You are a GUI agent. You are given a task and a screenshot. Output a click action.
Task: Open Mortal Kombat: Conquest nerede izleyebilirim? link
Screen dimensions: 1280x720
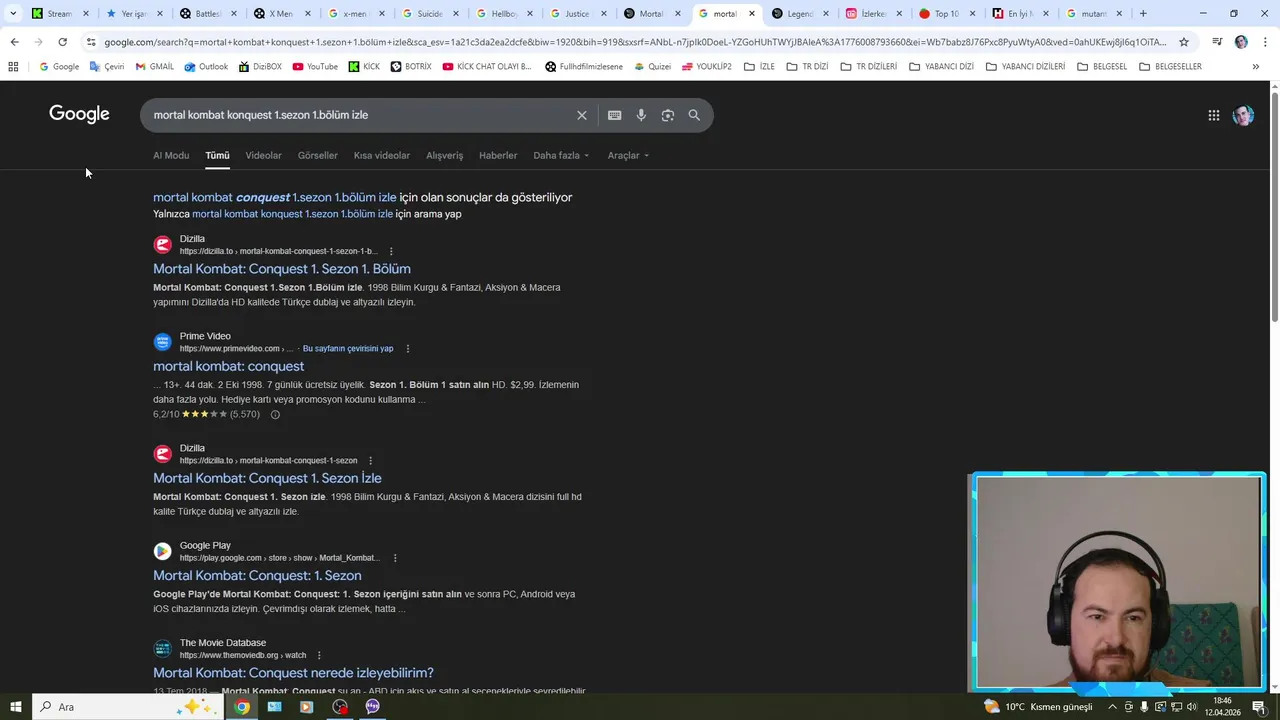pyautogui.click(x=293, y=673)
